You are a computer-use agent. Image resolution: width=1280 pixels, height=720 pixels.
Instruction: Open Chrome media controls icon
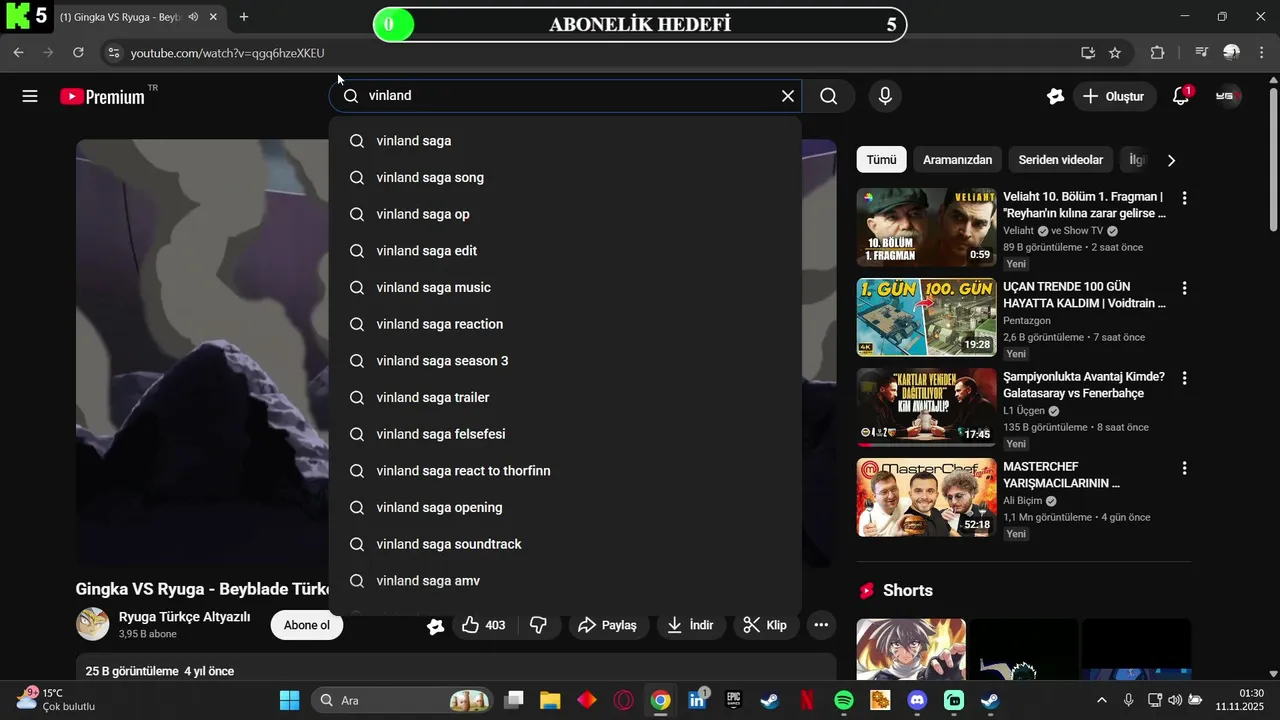(1202, 53)
